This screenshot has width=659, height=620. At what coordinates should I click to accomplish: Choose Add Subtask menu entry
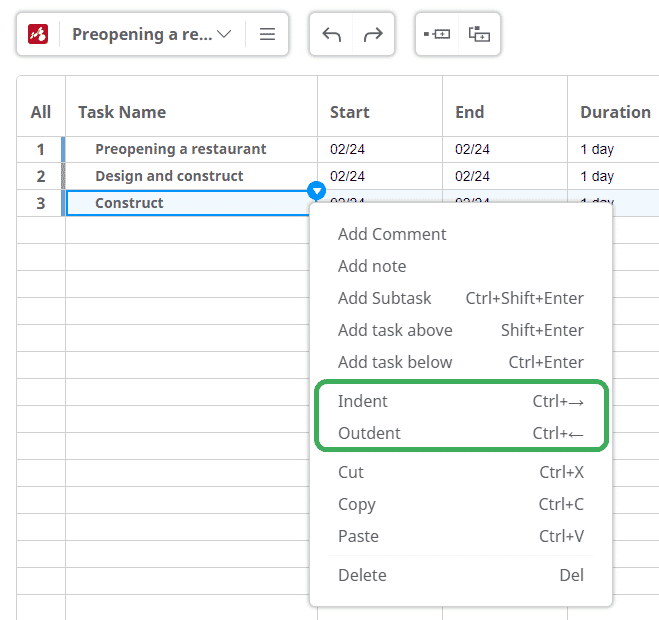click(x=461, y=298)
